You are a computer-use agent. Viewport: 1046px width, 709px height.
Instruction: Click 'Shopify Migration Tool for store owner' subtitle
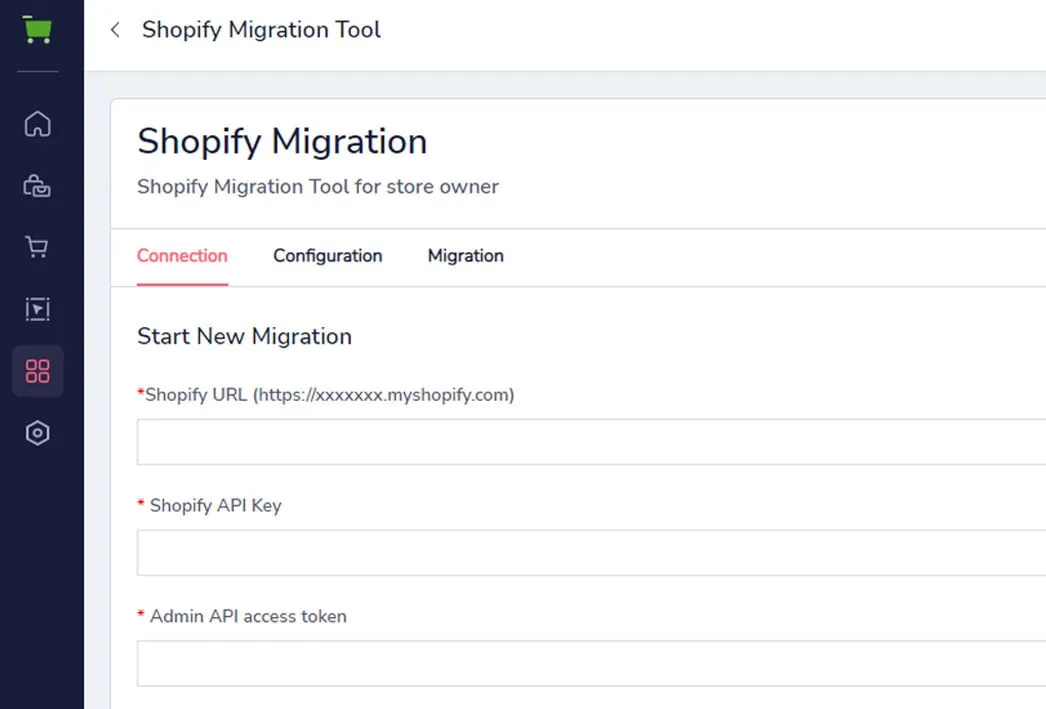point(317,187)
